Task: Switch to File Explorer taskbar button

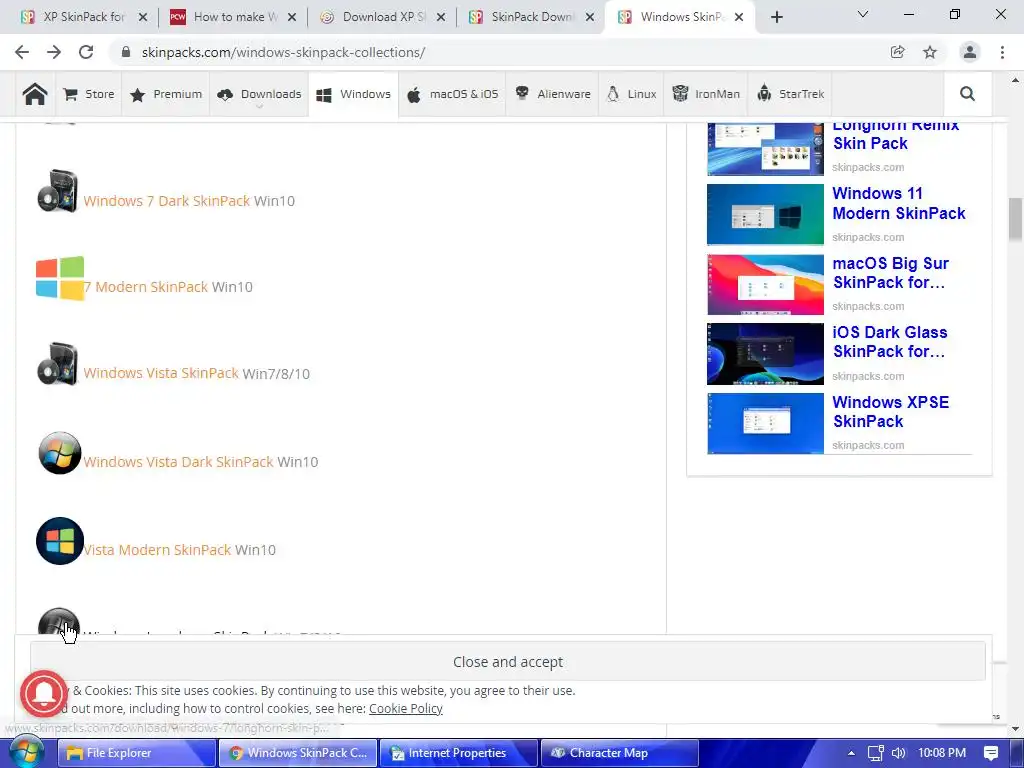Action: coord(136,753)
